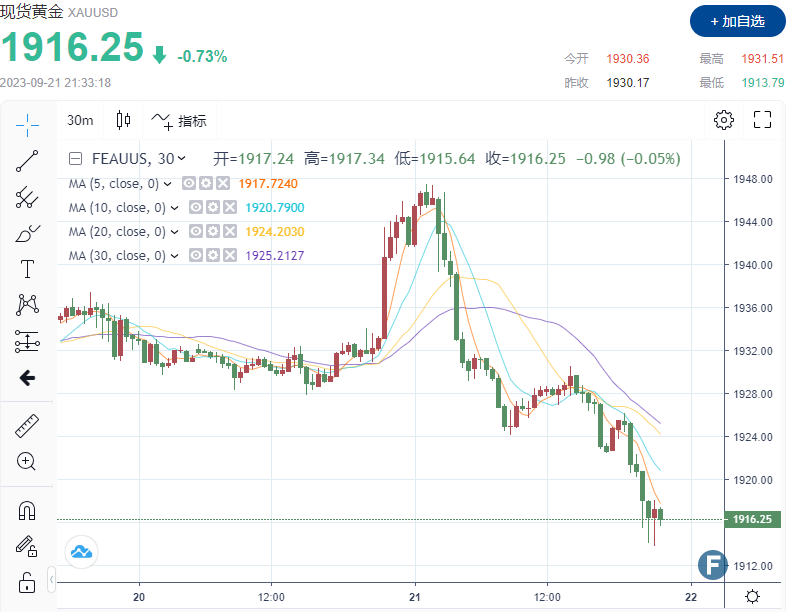Expand MA (10, close, 0) dropdown arrow
The image size is (794, 612).
pos(175,208)
